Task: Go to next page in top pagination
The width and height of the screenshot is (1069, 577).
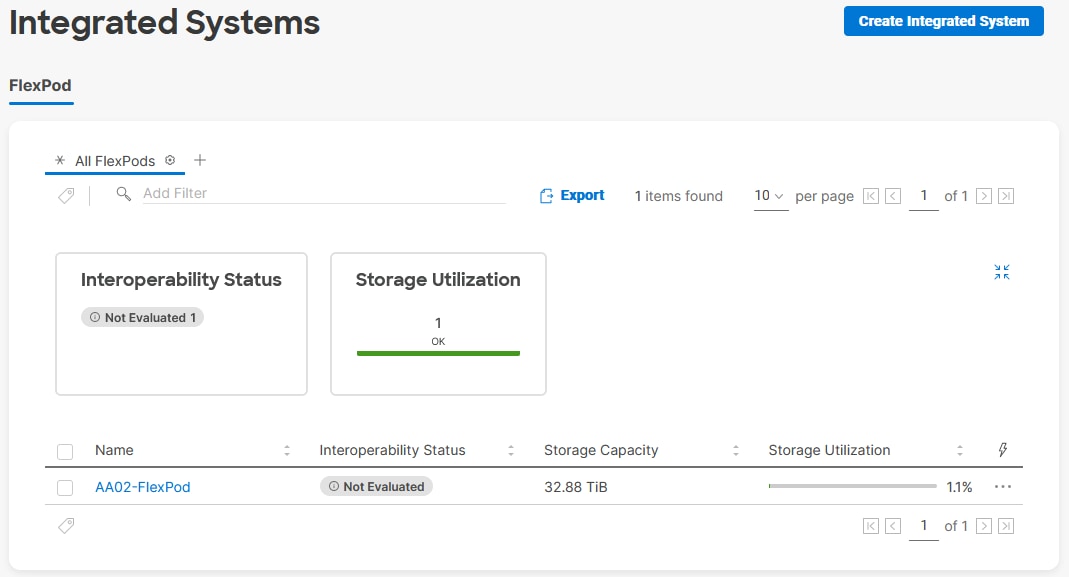Action: coord(984,196)
